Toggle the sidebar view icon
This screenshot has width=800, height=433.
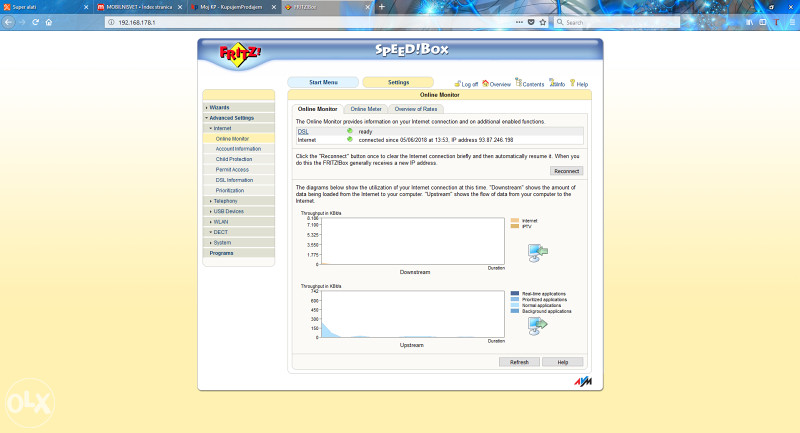coord(763,22)
